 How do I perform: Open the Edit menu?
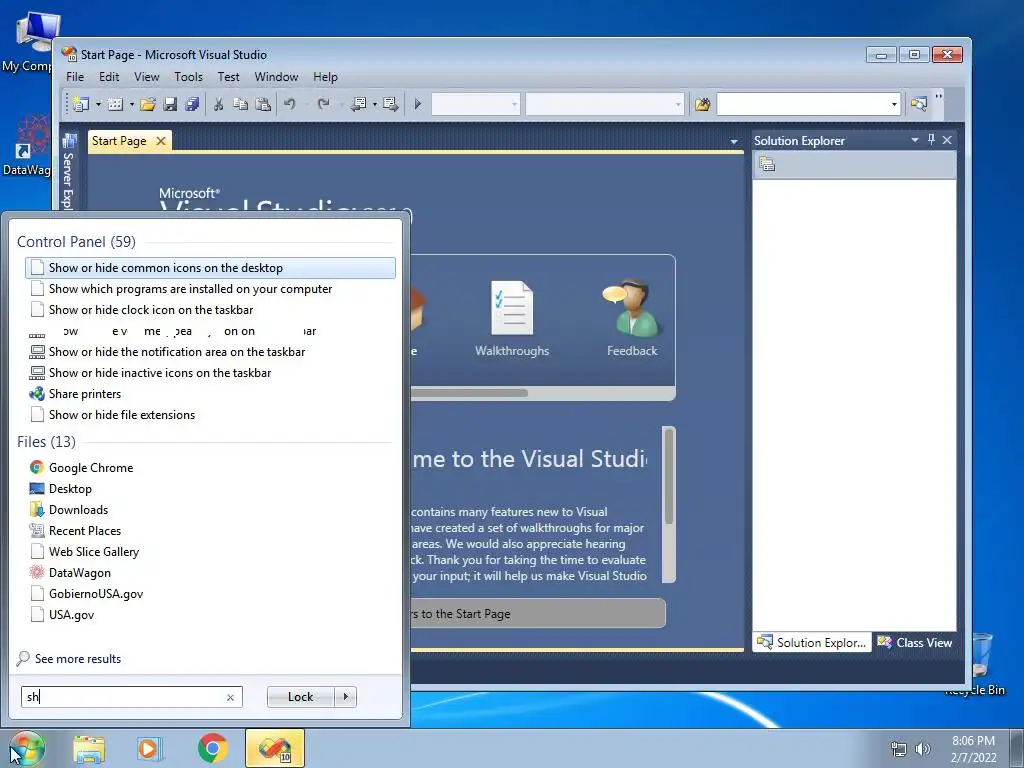pos(109,77)
